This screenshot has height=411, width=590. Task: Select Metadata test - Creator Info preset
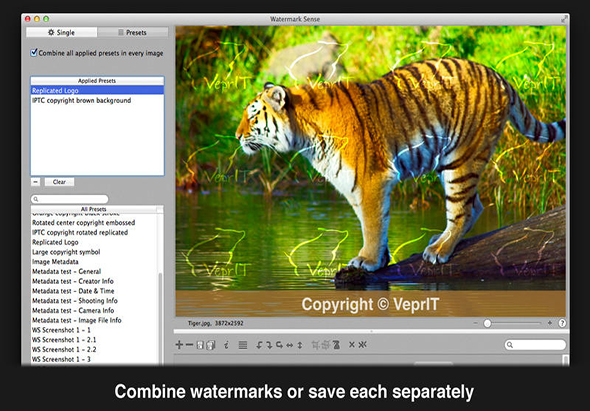point(94,281)
